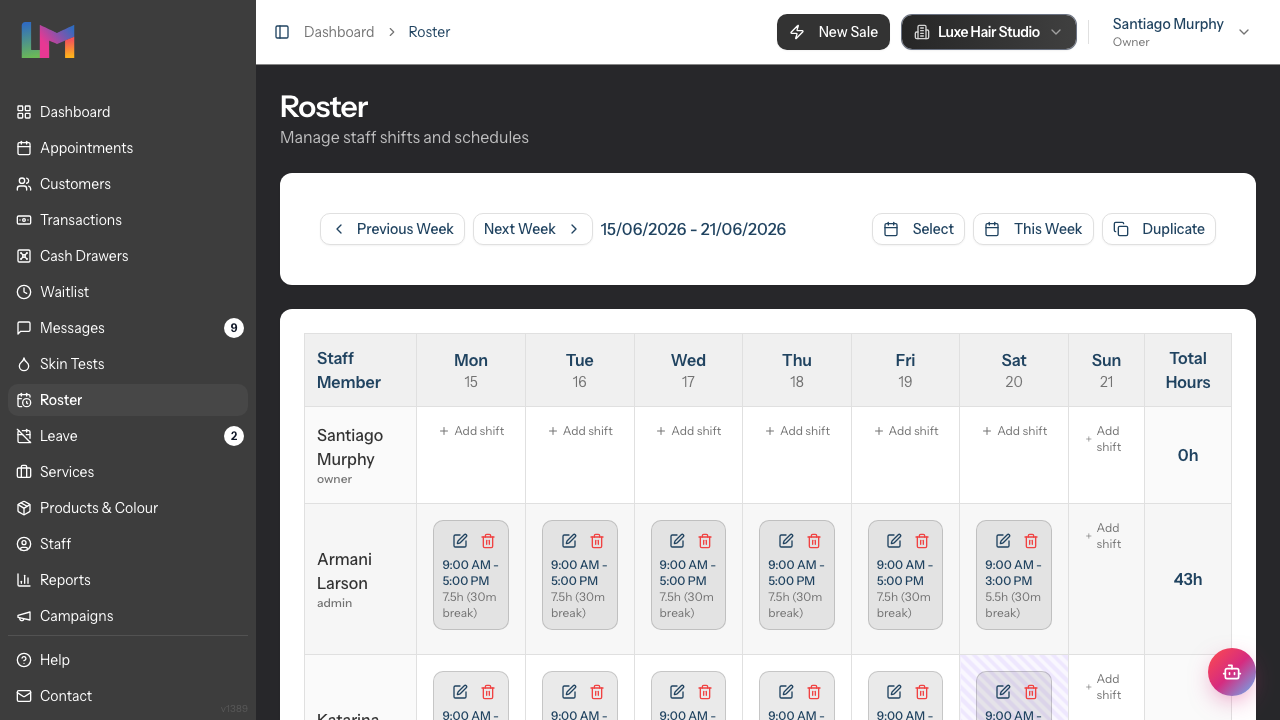
Task: Open Transactions in sidebar
Action: point(128,220)
